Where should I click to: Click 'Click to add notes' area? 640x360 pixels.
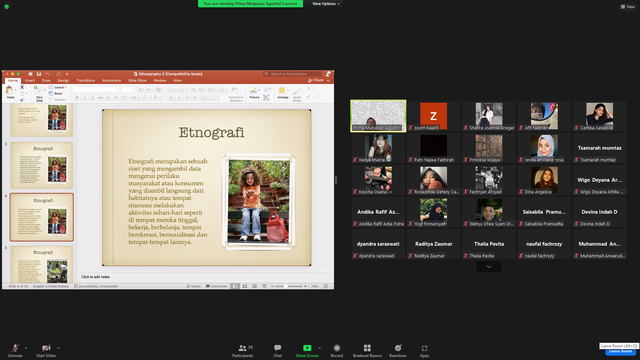click(x=96, y=277)
